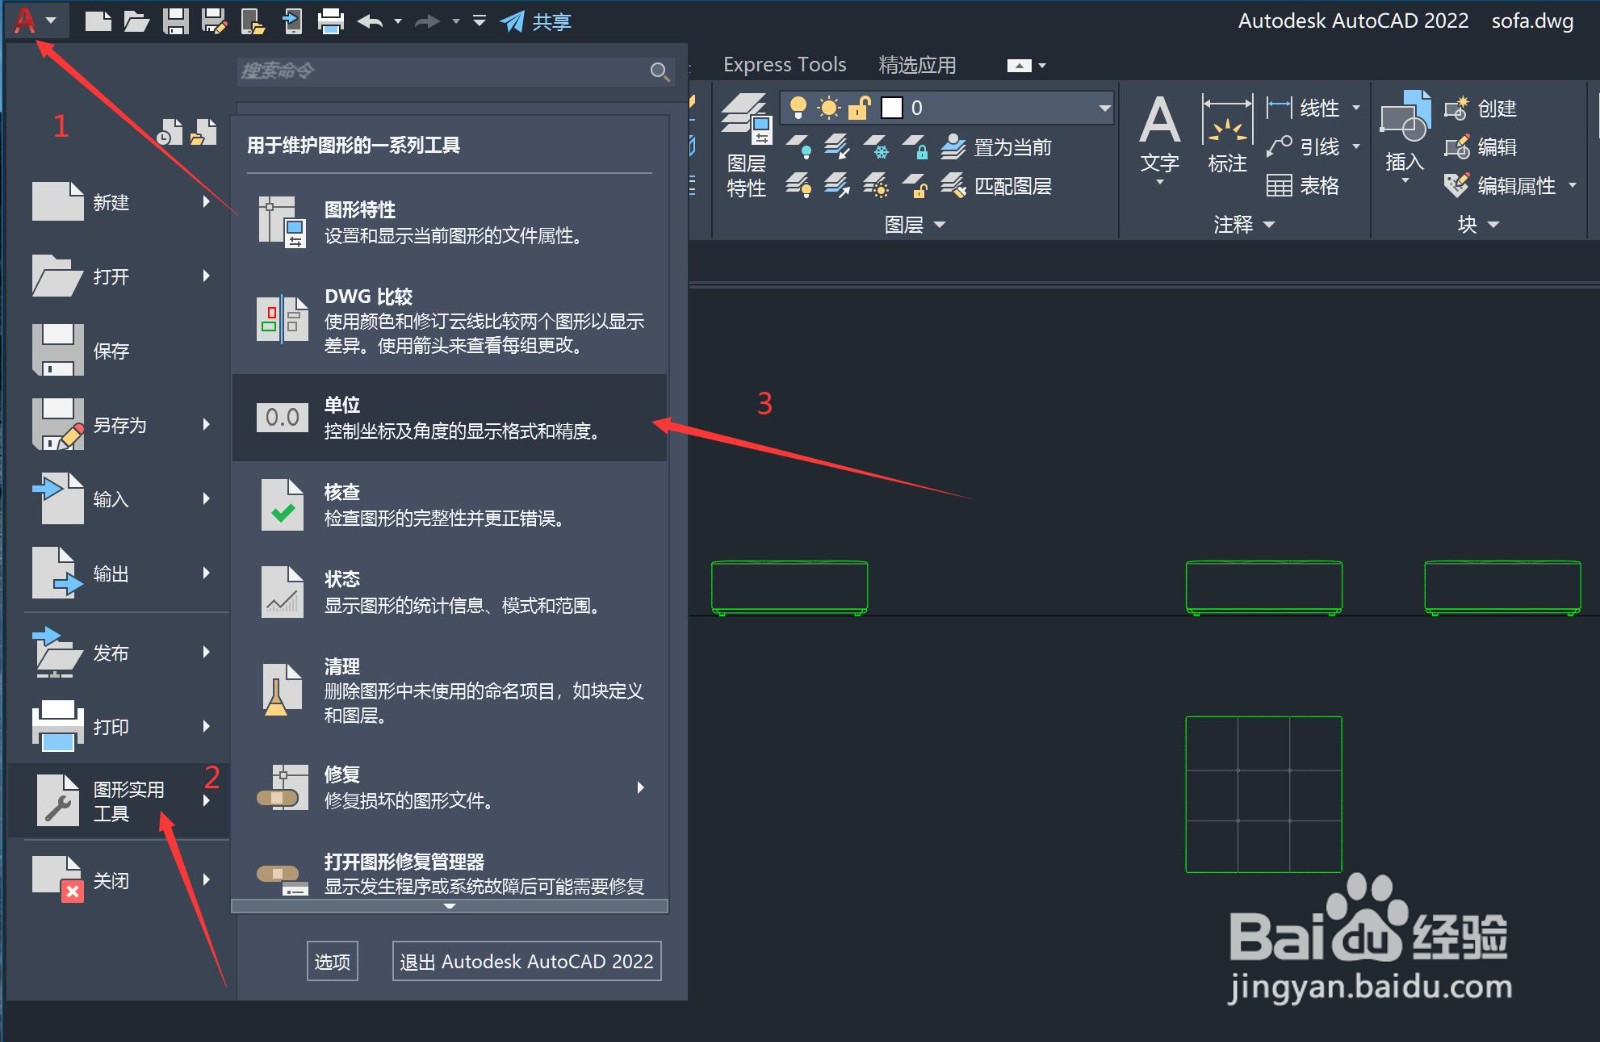The height and width of the screenshot is (1042, 1600).
Task: Click the Redo arrow icon
Action: [427, 21]
